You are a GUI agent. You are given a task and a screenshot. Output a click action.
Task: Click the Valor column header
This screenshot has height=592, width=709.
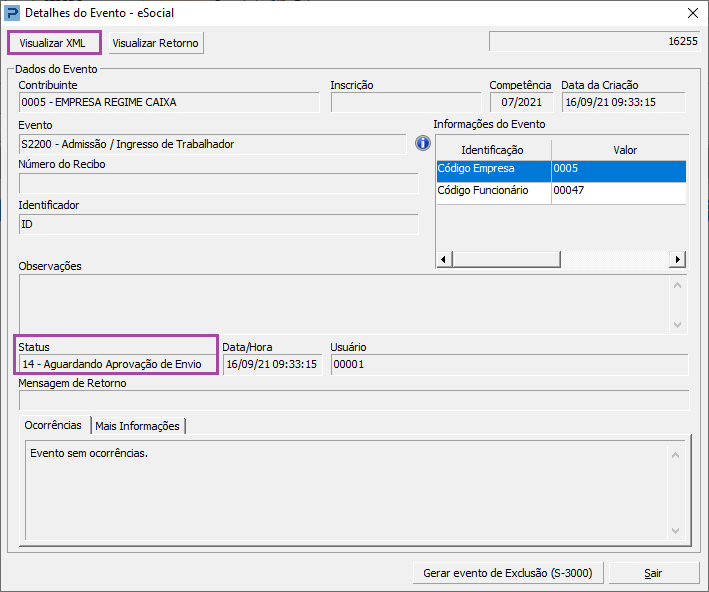(624, 150)
